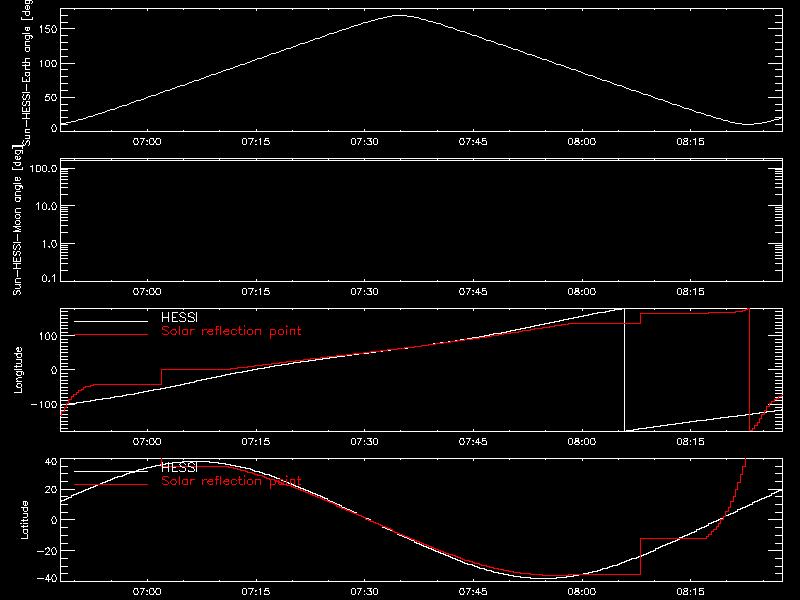Click 08:00 label under Longitude plot
This screenshot has height=600, width=800.
(582, 442)
